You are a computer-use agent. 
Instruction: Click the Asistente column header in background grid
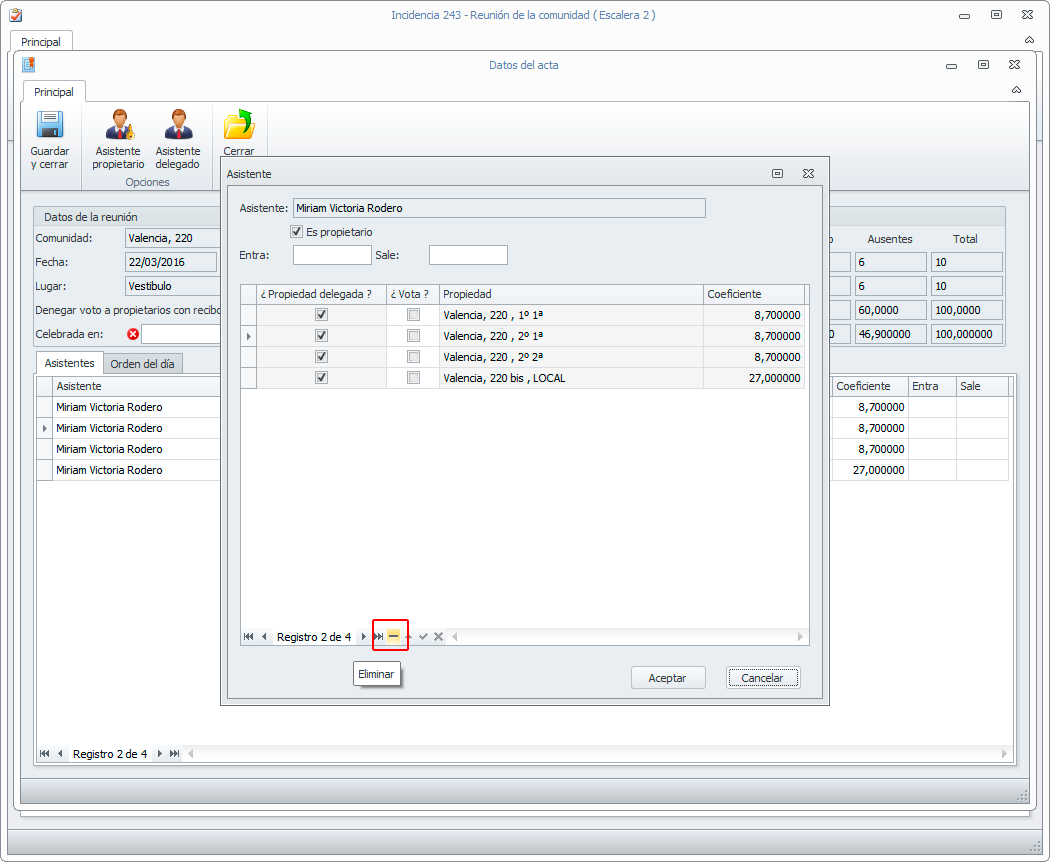click(137, 386)
